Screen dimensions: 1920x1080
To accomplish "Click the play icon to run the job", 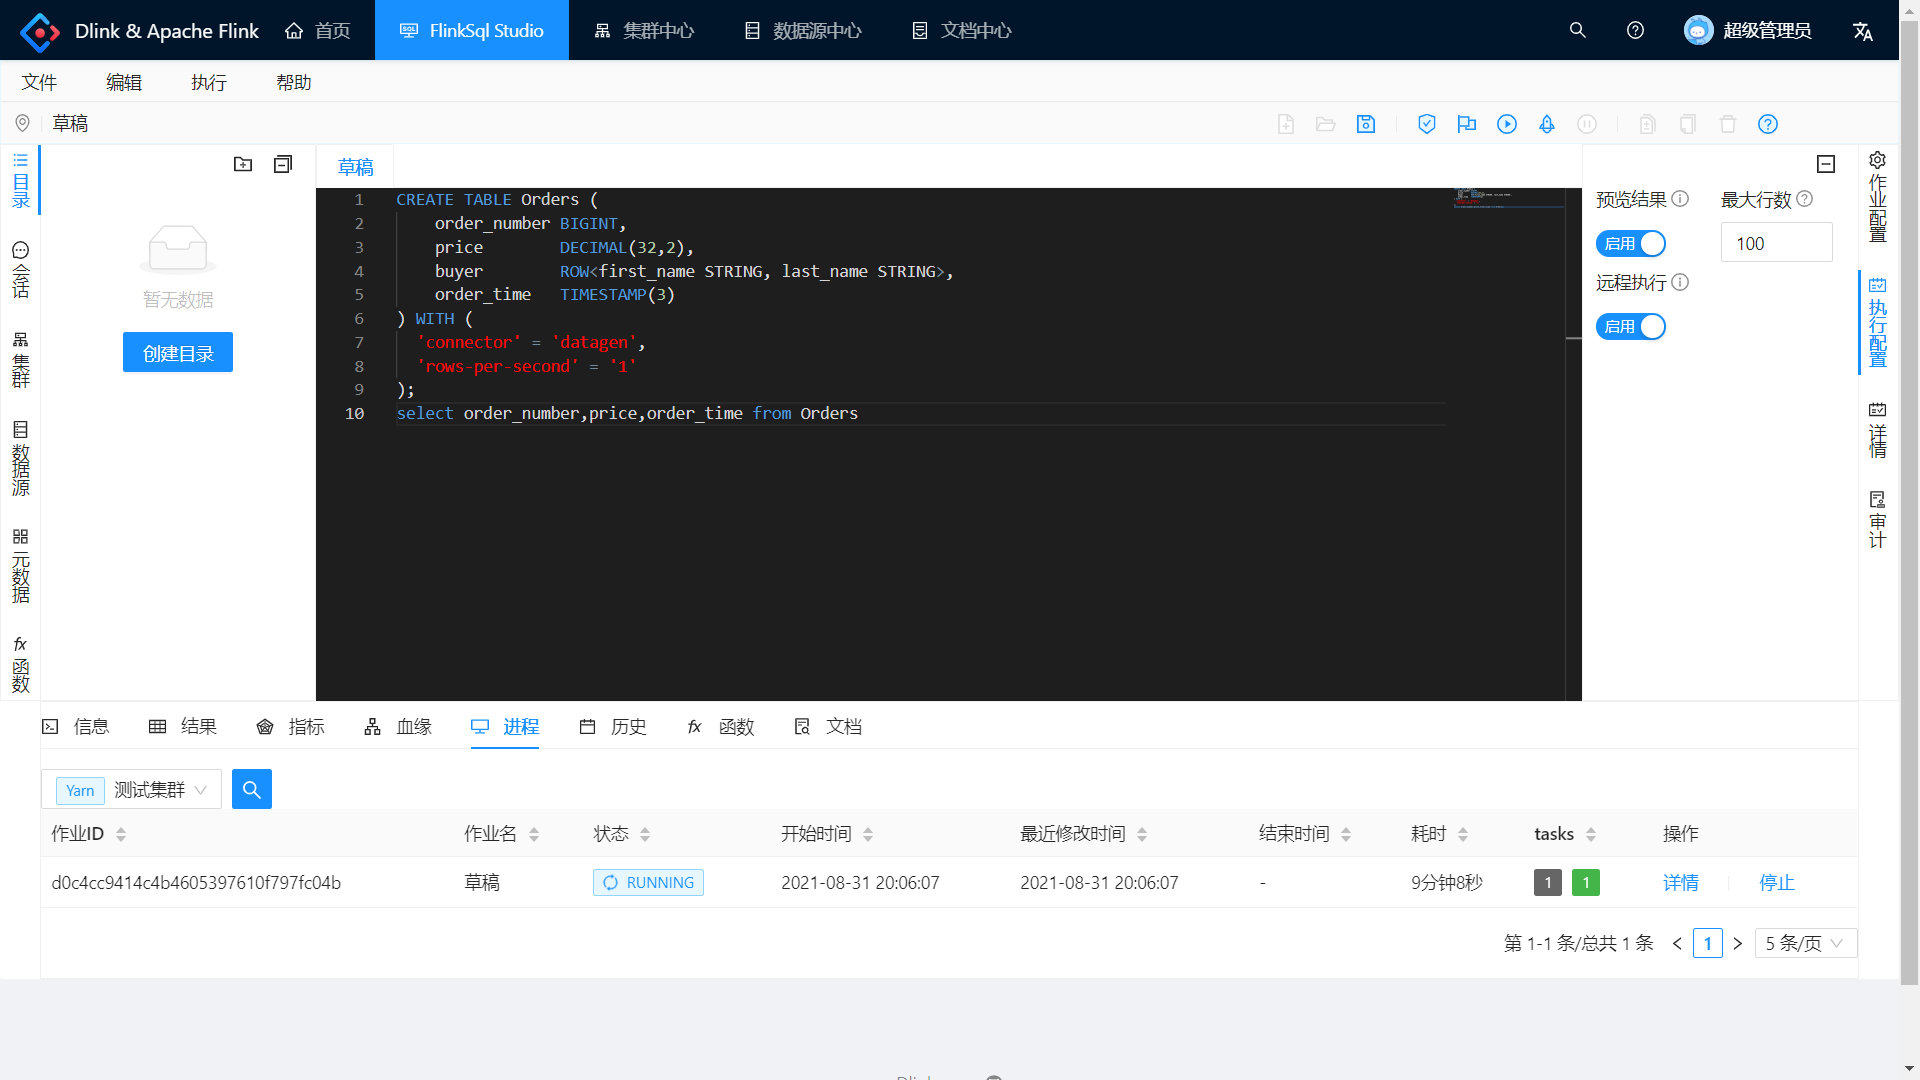I will point(1507,124).
